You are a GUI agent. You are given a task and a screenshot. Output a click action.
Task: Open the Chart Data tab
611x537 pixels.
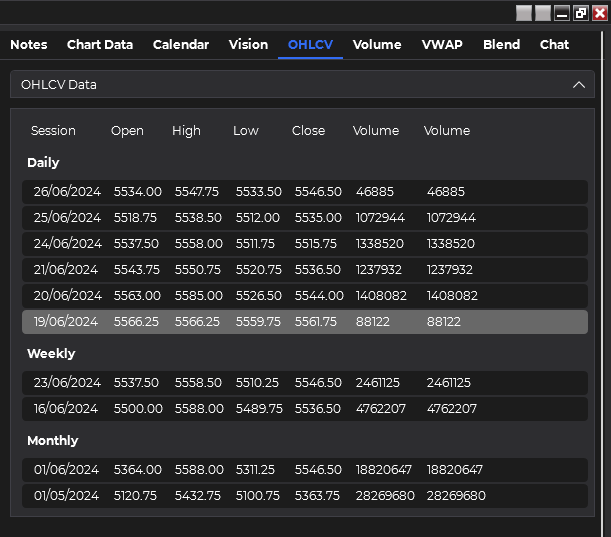coord(100,44)
